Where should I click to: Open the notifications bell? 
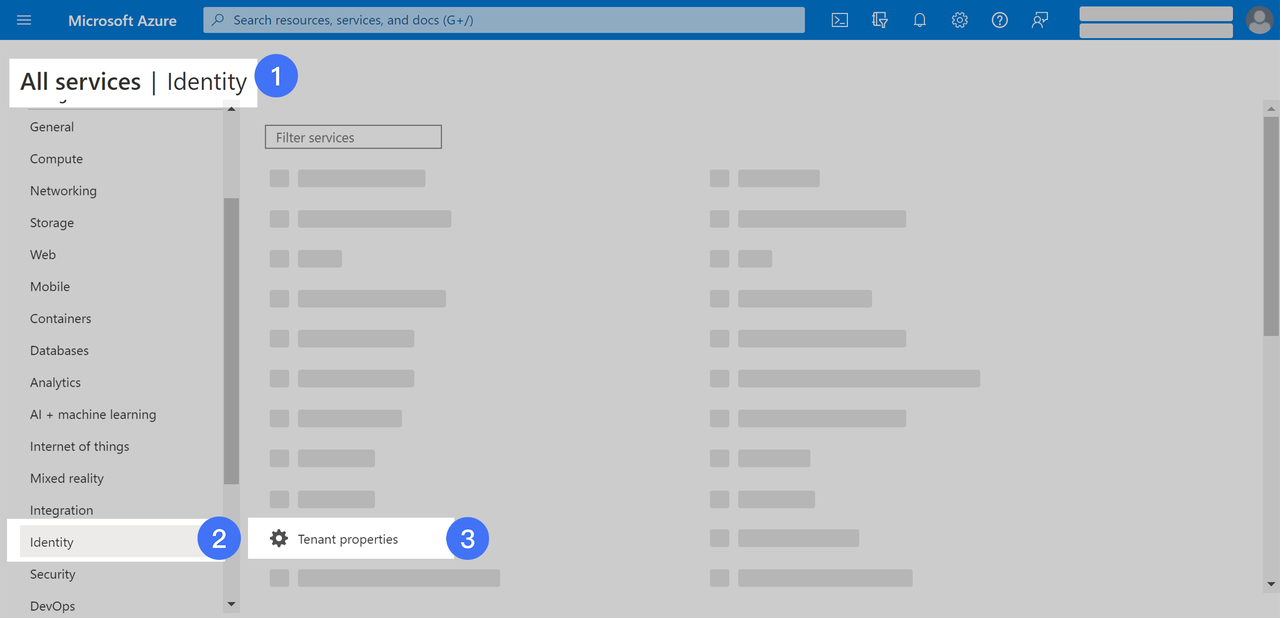920,20
